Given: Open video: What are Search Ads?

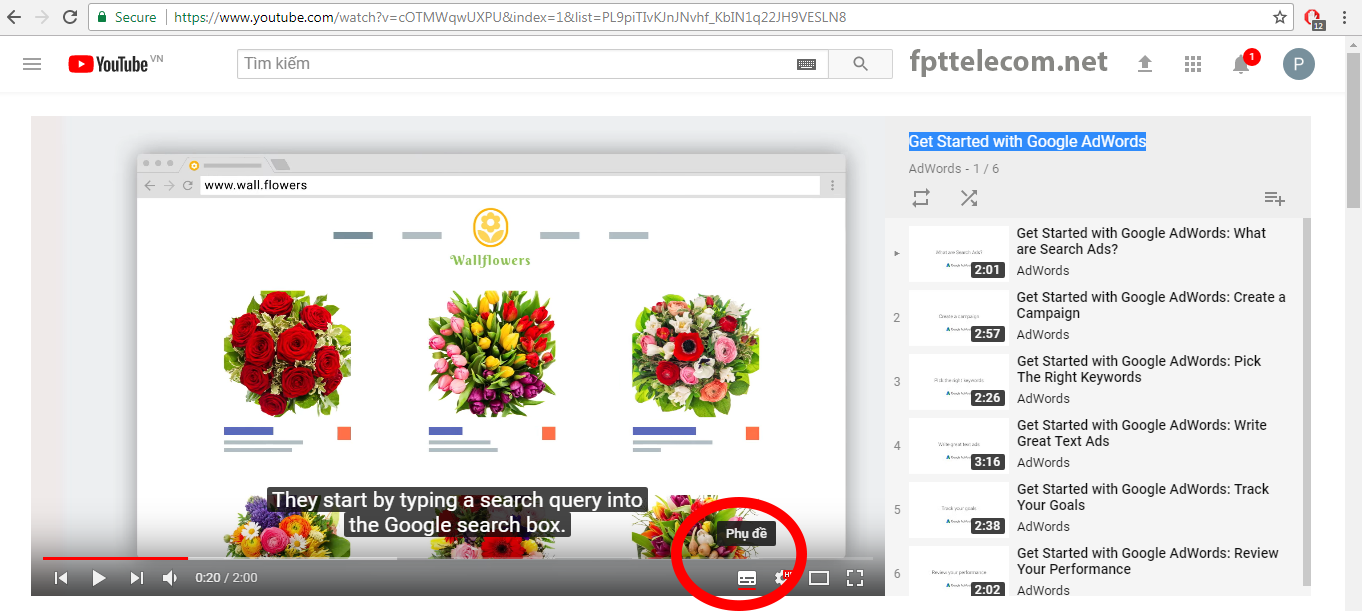Looking at the screenshot, I should click(x=1141, y=241).
